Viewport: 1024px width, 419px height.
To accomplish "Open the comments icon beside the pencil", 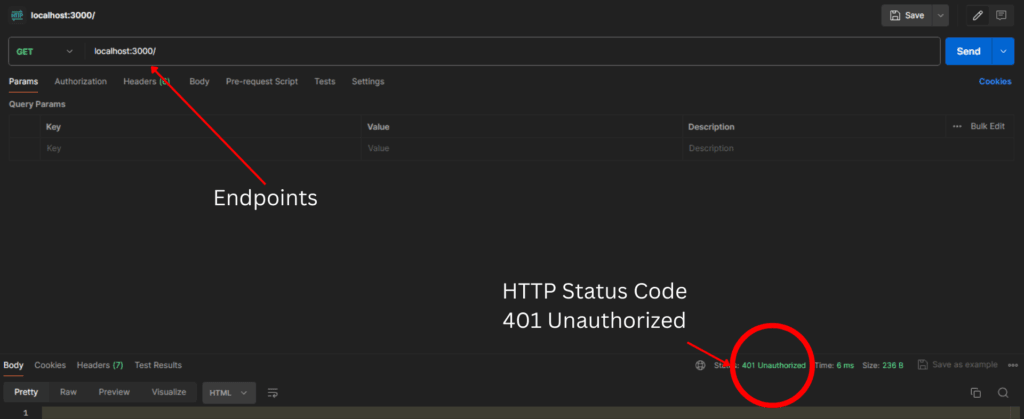I will tap(1001, 16).
